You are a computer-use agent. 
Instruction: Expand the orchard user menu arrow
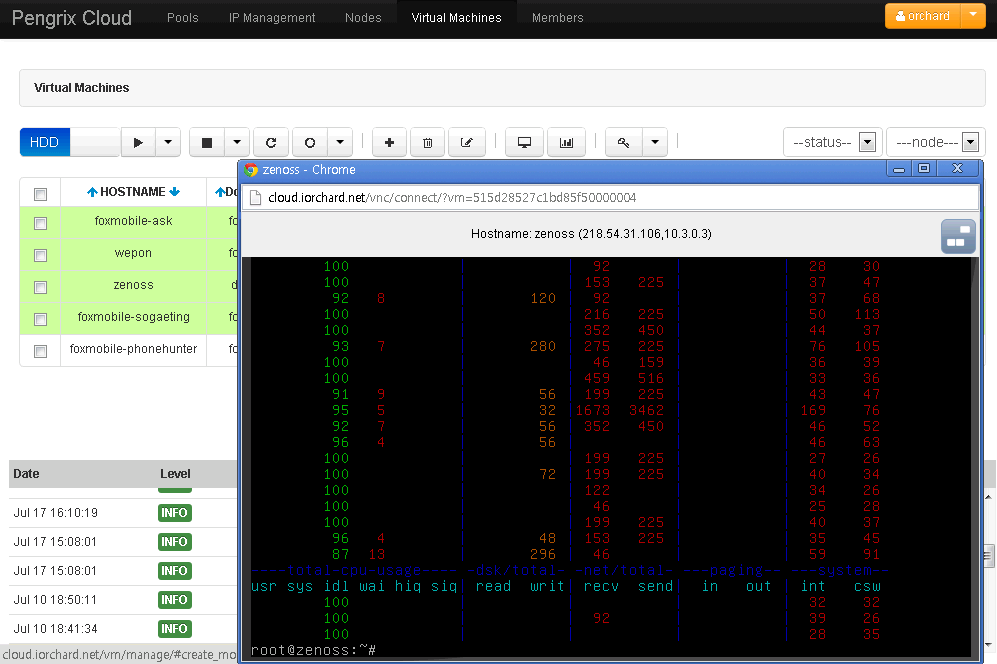973,16
